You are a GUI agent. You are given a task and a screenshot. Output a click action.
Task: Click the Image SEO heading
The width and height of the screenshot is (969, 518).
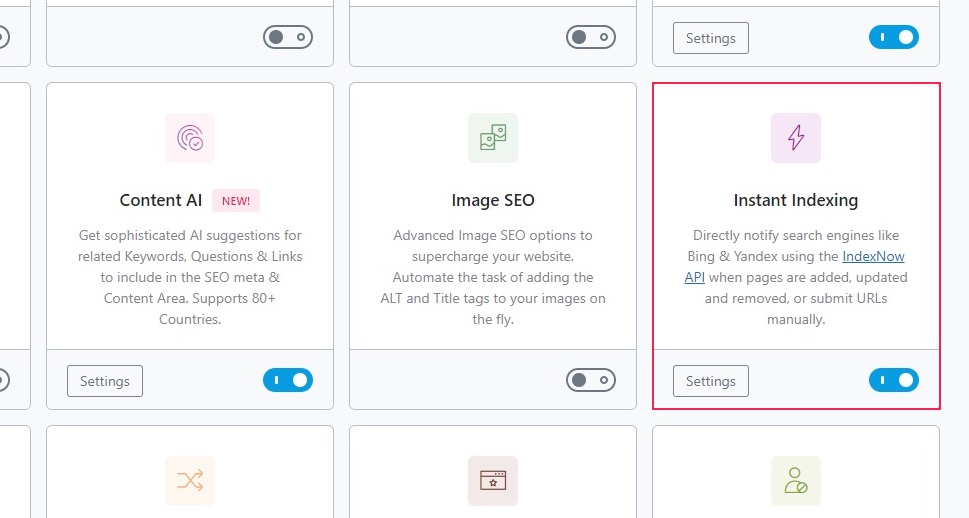point(493,200)
